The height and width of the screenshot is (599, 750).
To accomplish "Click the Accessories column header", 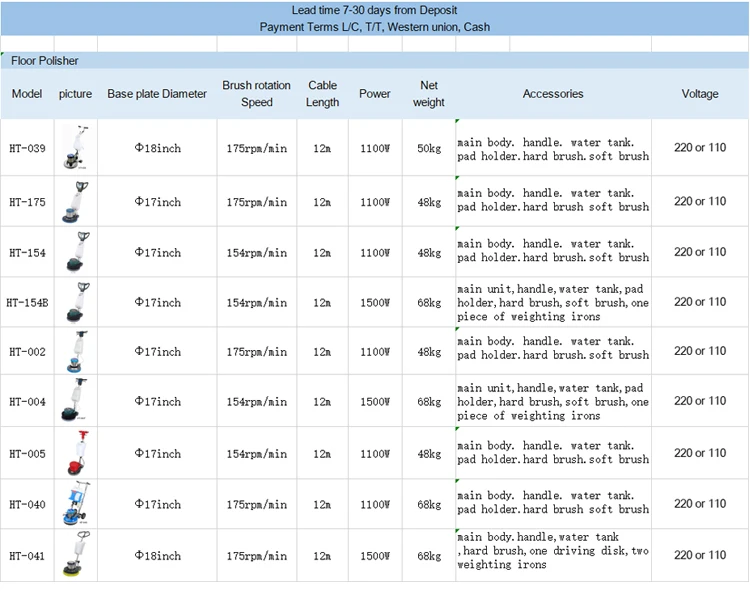I will [552, 94].
